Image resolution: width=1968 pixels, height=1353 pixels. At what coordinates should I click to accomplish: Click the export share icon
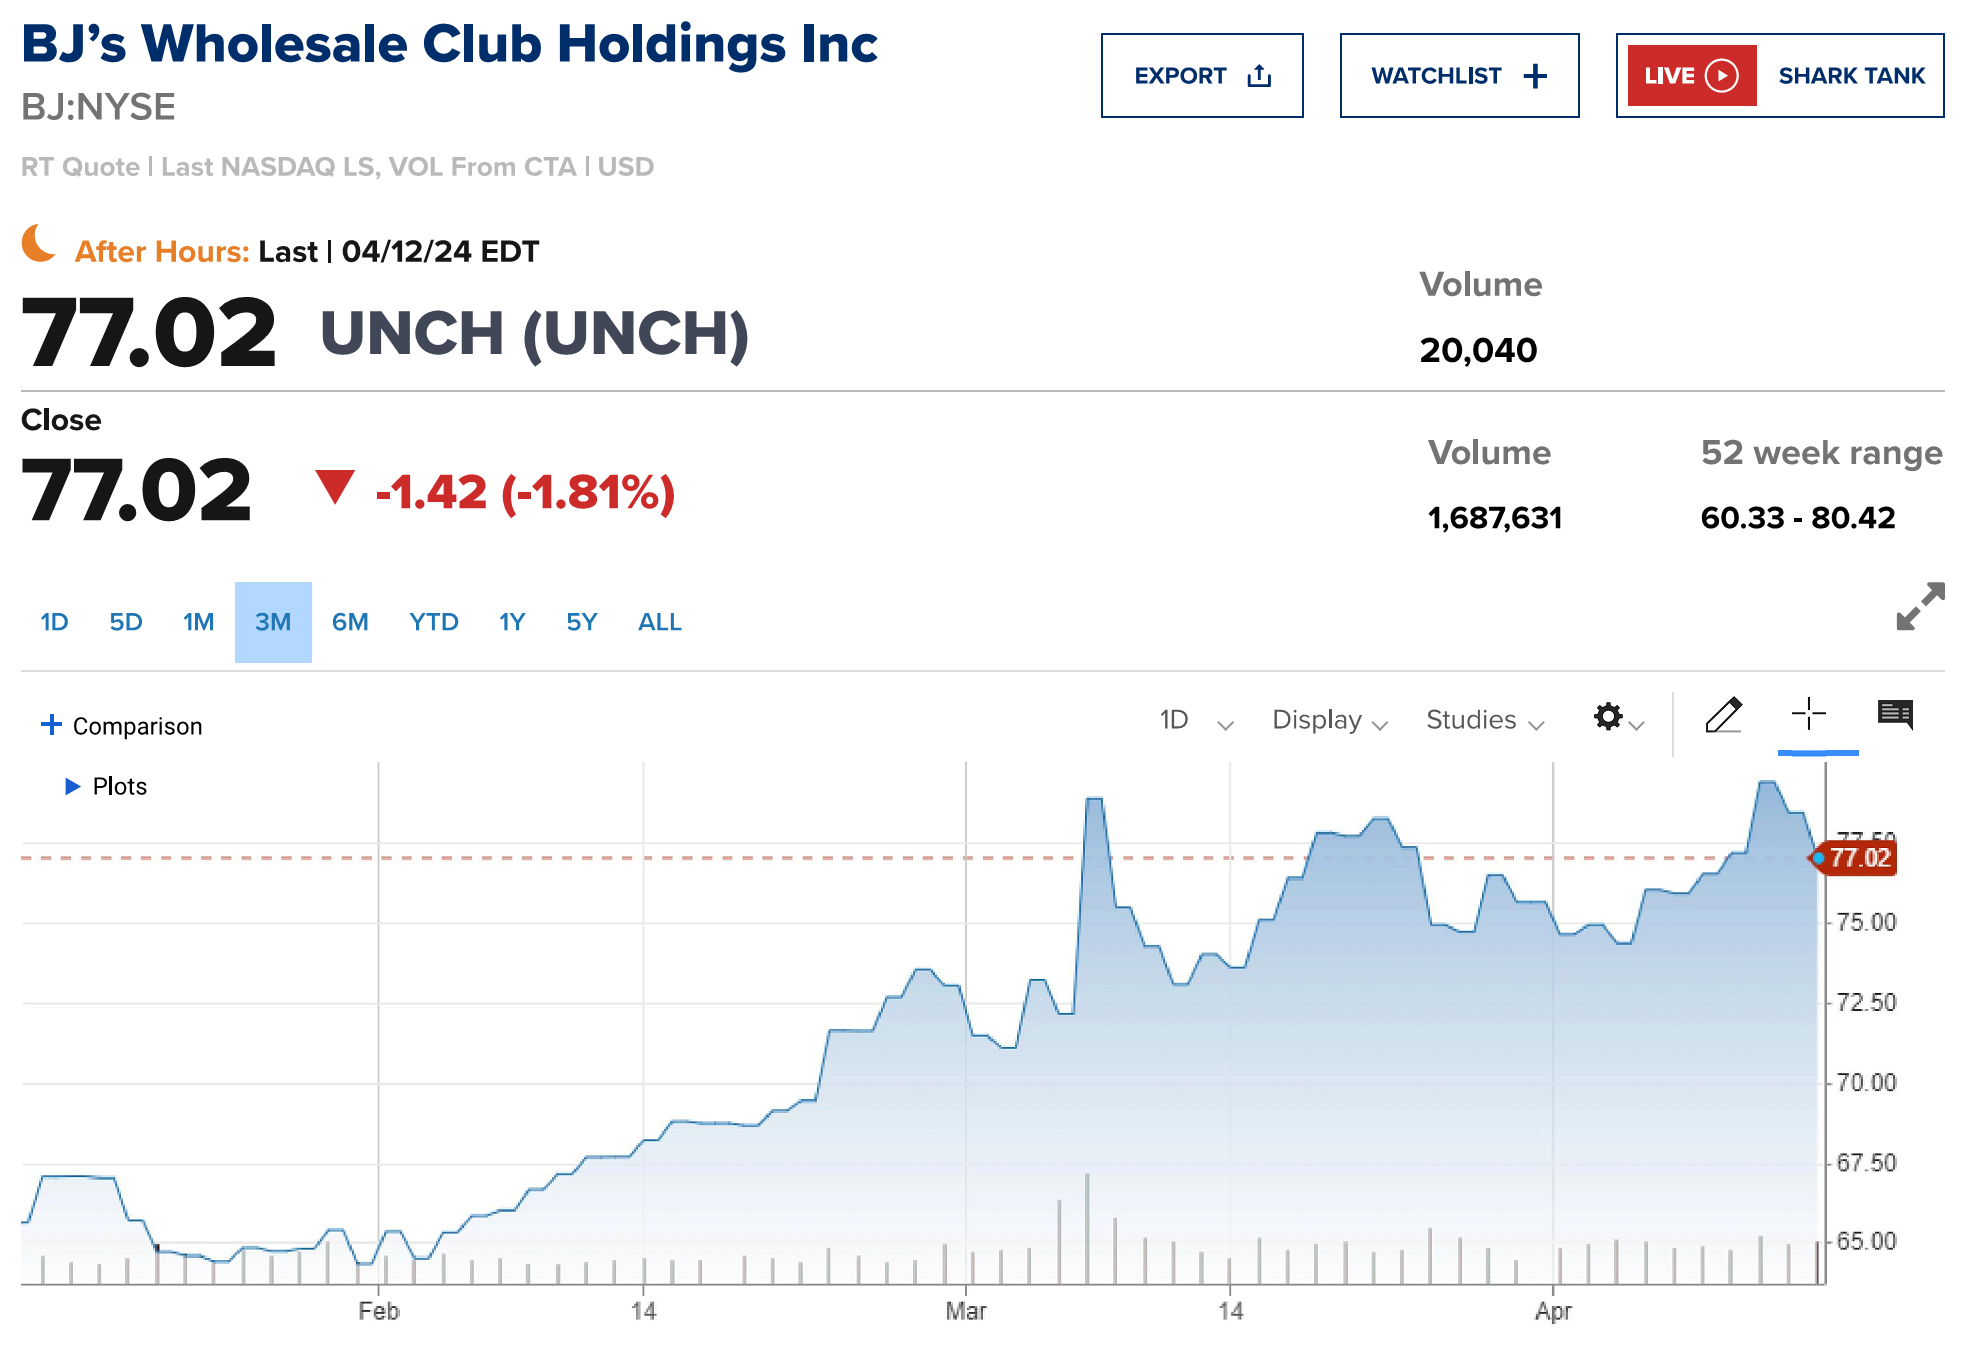click(x=1259, y=76)
